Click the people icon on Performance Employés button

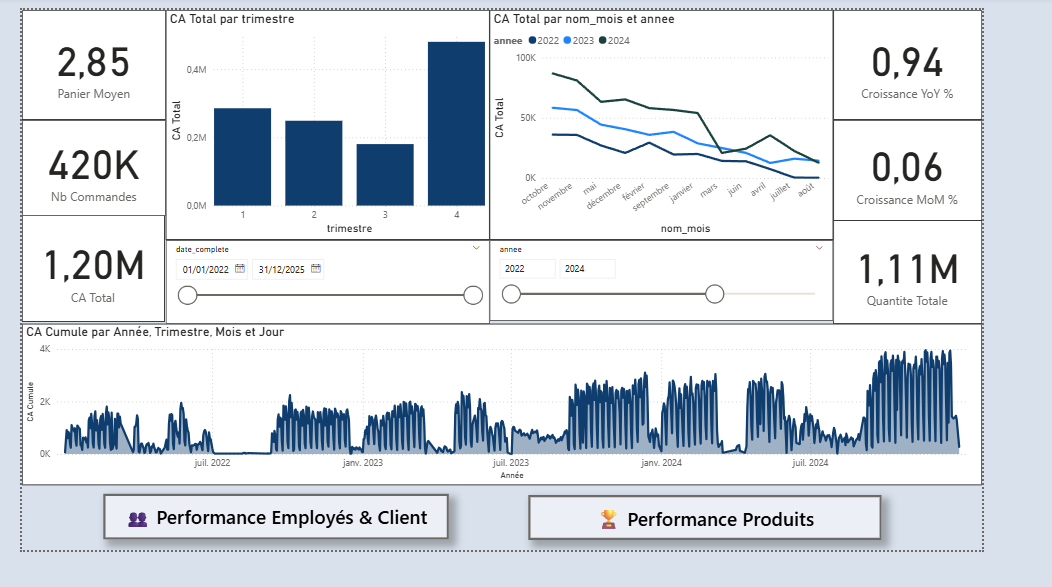click(x=138, y=519)
